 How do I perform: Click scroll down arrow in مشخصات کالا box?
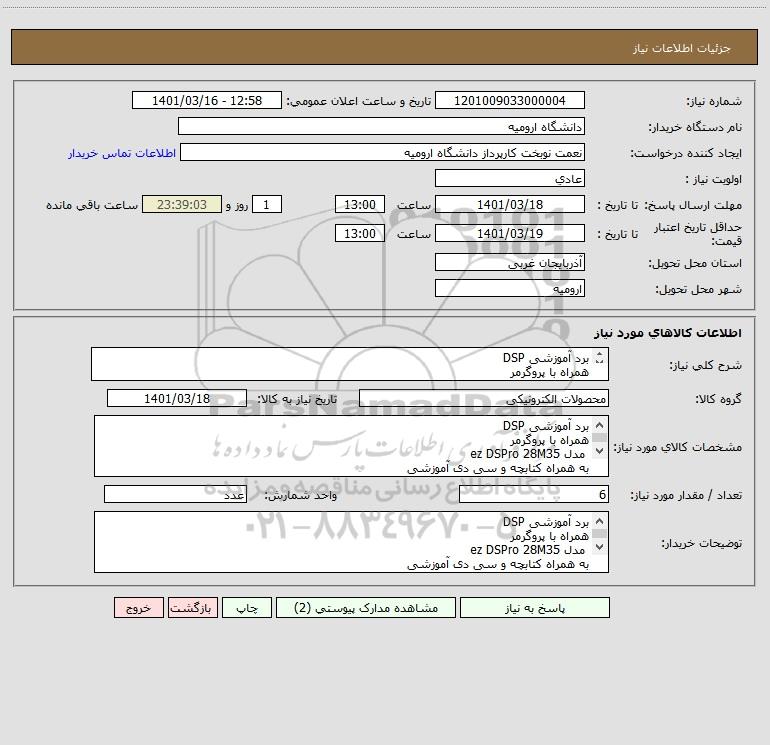pyautogui.click(x=599, y=450)
